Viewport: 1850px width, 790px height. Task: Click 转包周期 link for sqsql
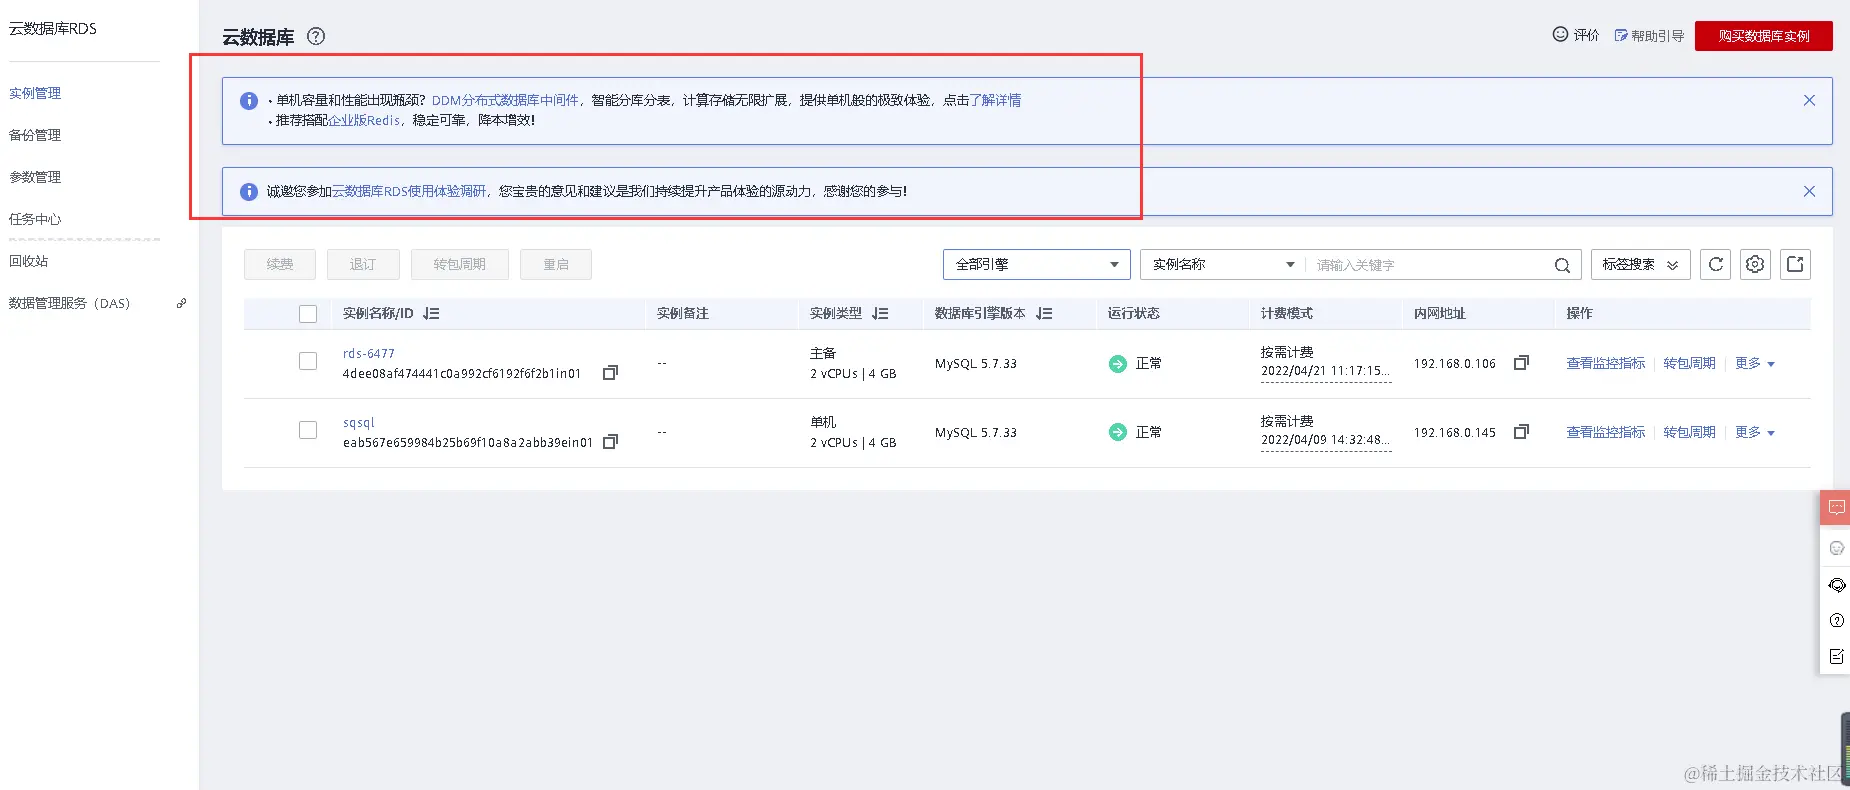1689,432
